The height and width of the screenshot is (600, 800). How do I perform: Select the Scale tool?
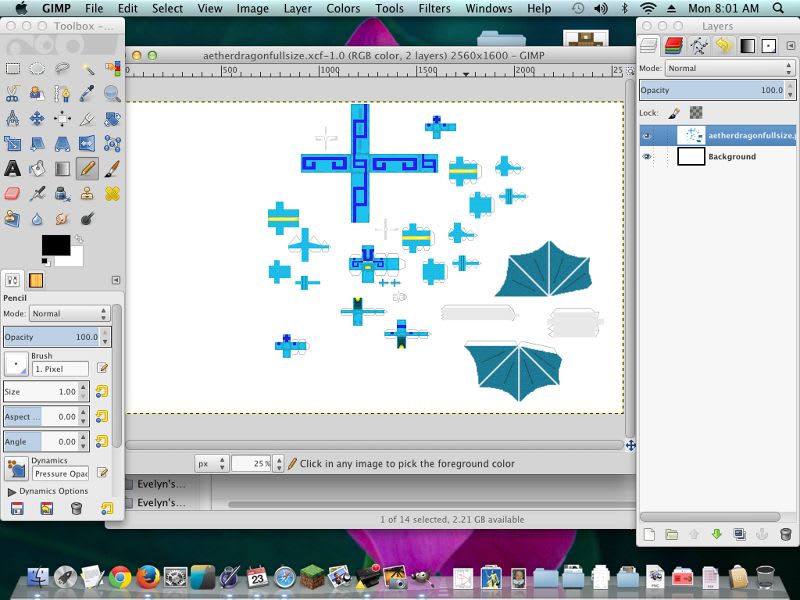coord(12,144)
